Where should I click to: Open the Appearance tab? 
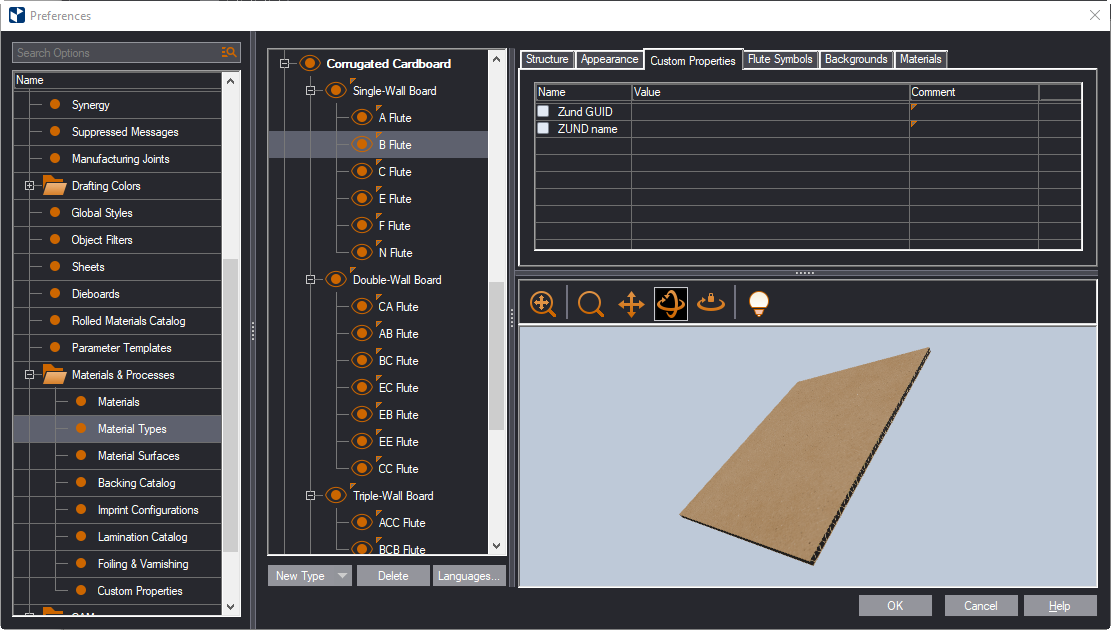coord(609,59)
